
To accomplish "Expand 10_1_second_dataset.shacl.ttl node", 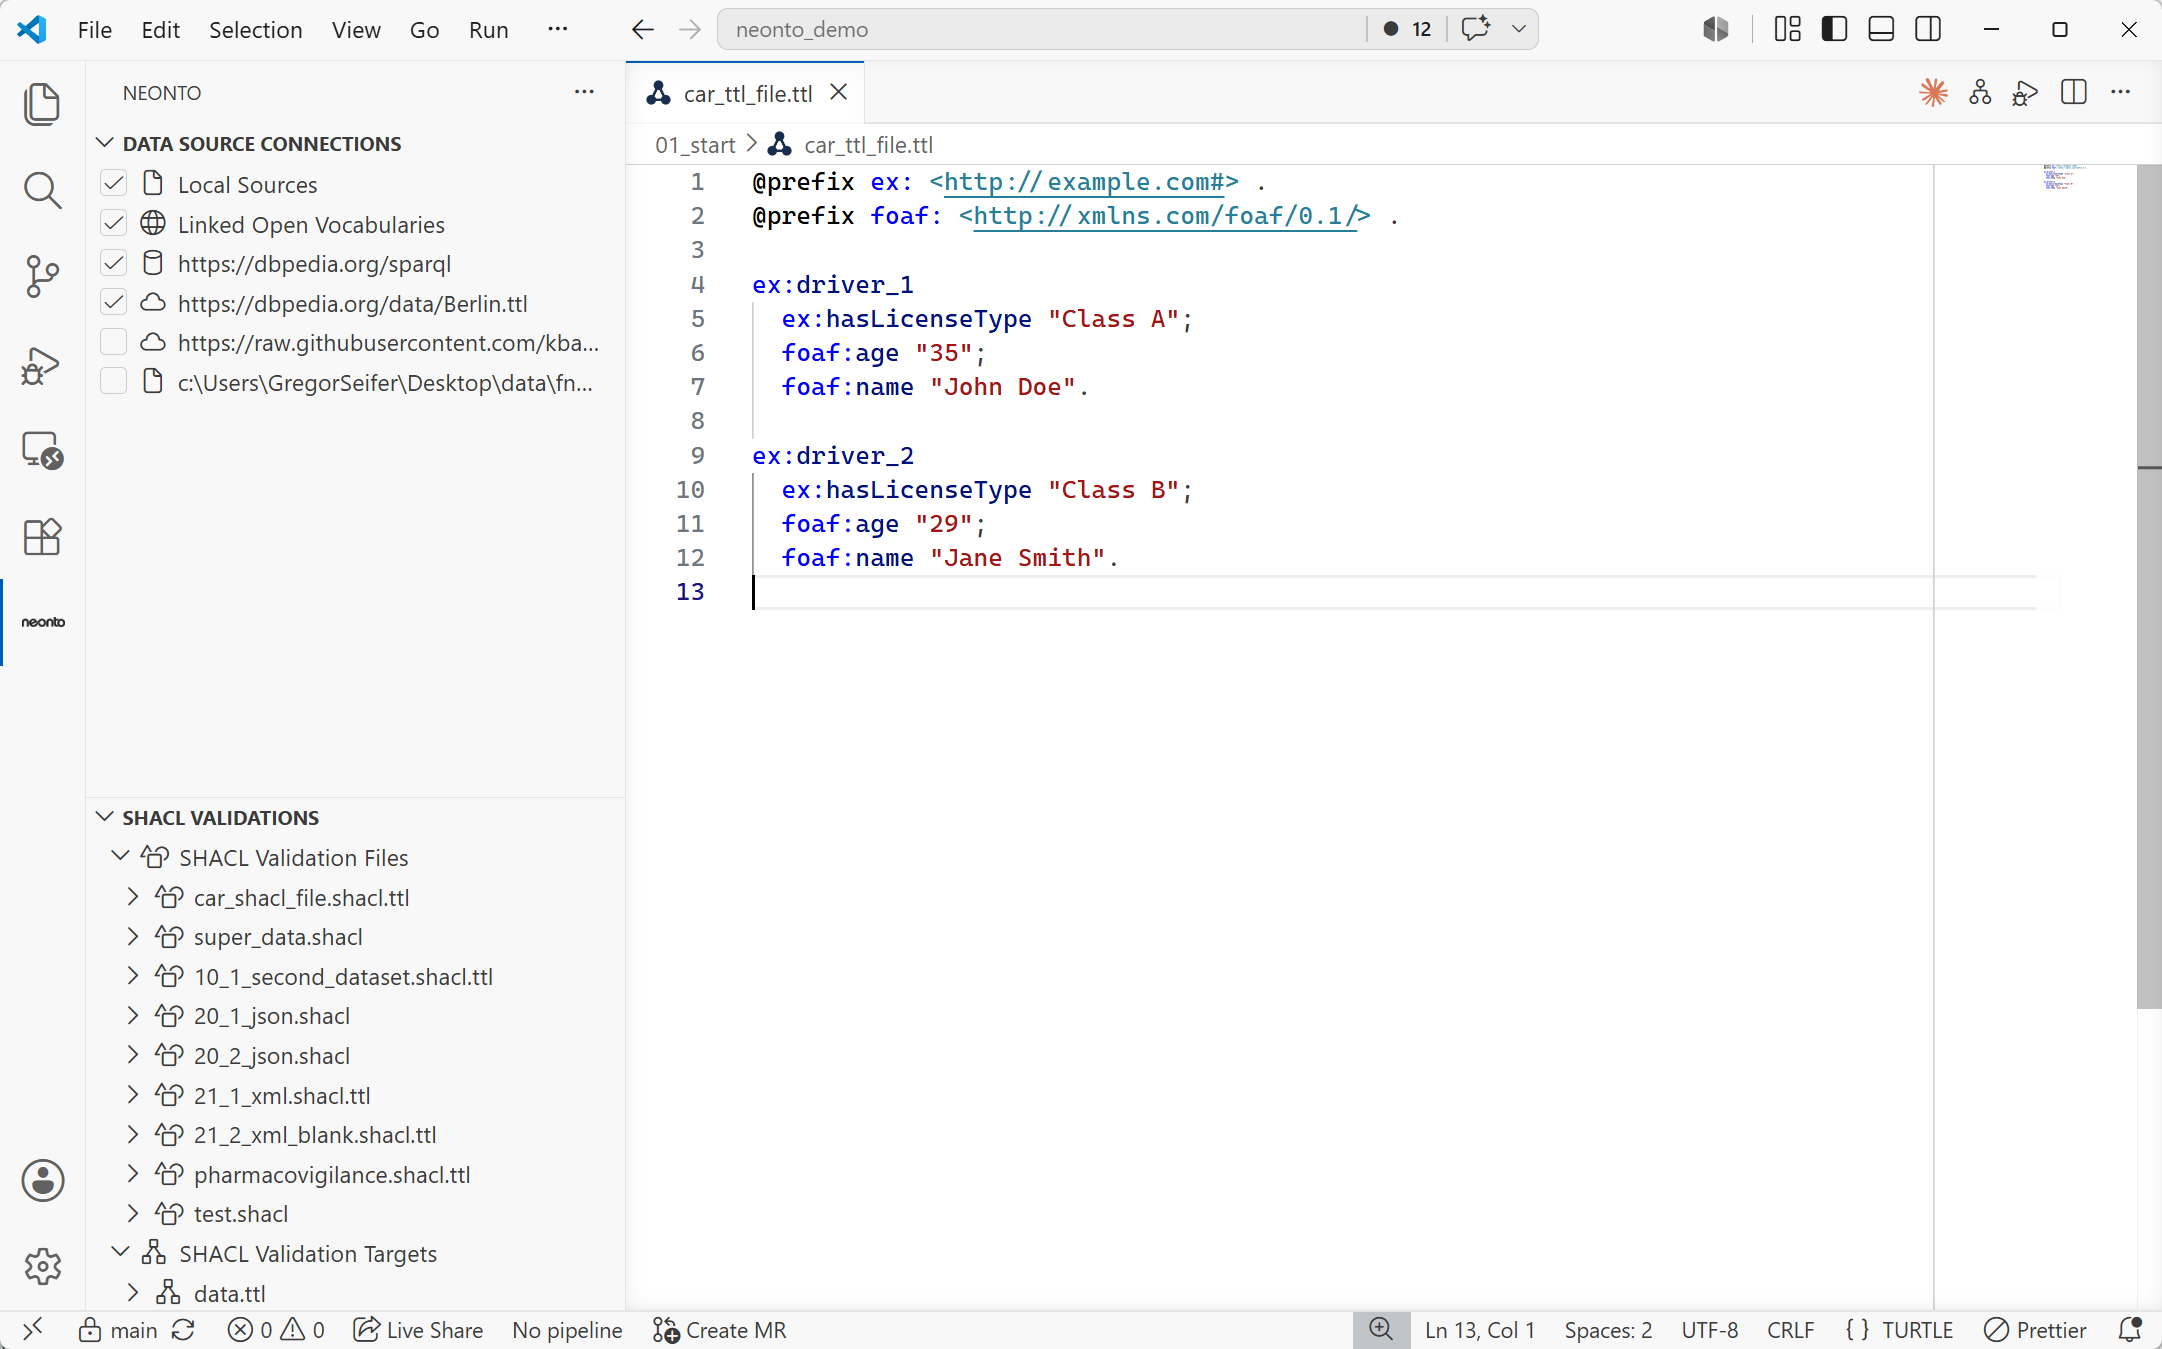I will click(132, 976).
